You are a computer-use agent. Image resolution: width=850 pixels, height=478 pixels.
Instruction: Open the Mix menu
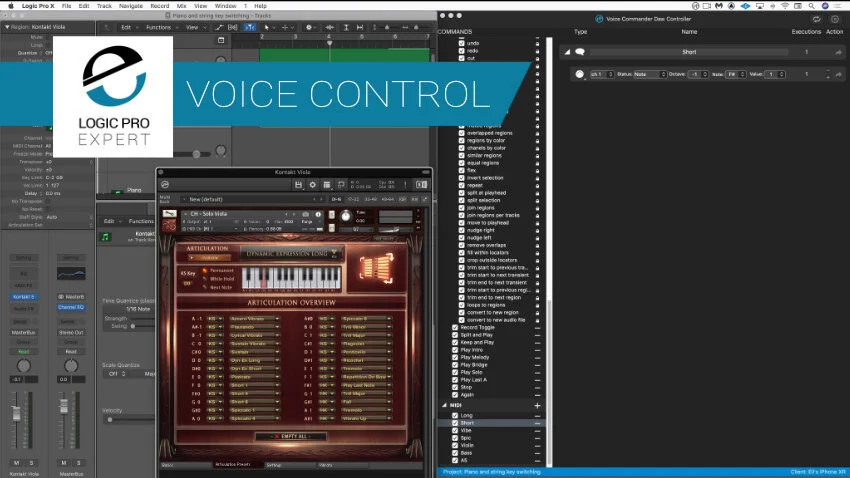click(182, 6)
